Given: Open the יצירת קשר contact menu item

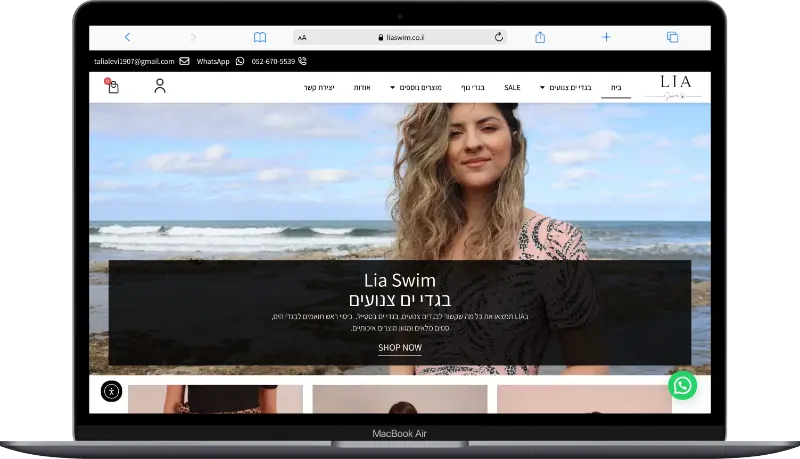Looking at the screenshot, I should pyautogui.click(x=319, y=88).
